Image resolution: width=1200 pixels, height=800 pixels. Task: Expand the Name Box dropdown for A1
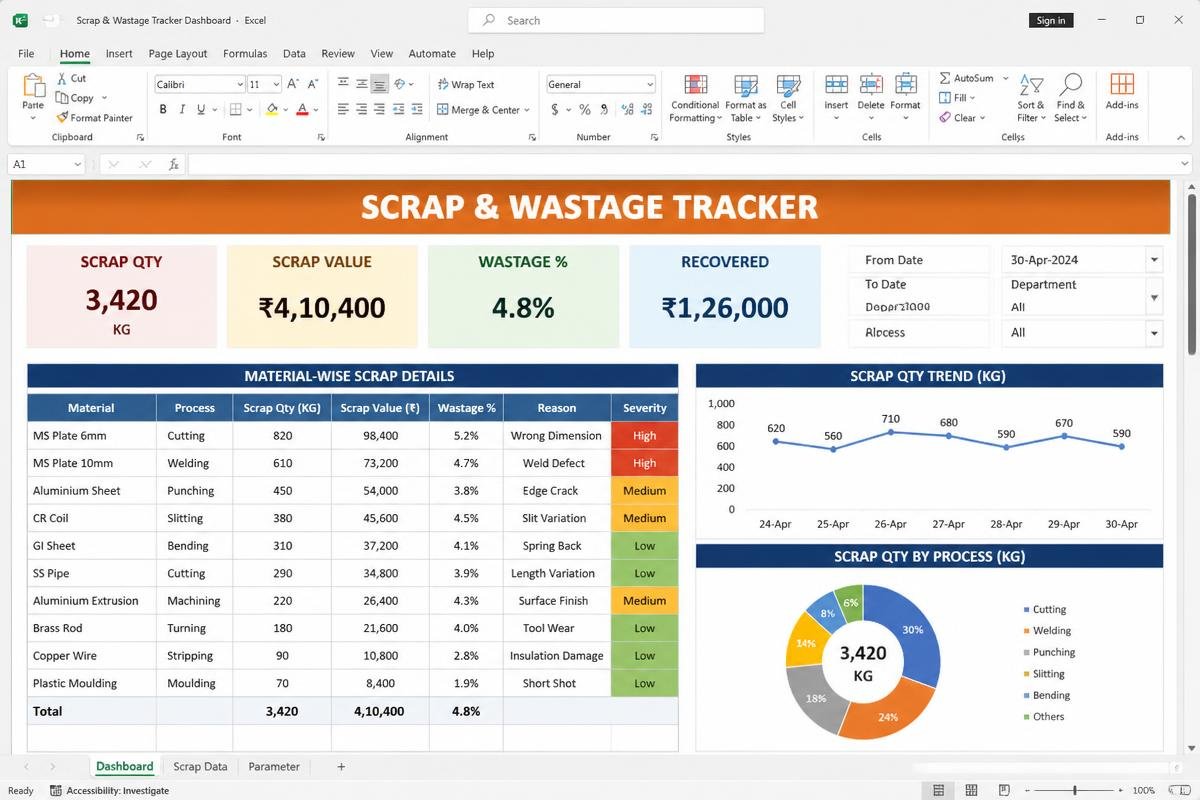tap(78, 164)
